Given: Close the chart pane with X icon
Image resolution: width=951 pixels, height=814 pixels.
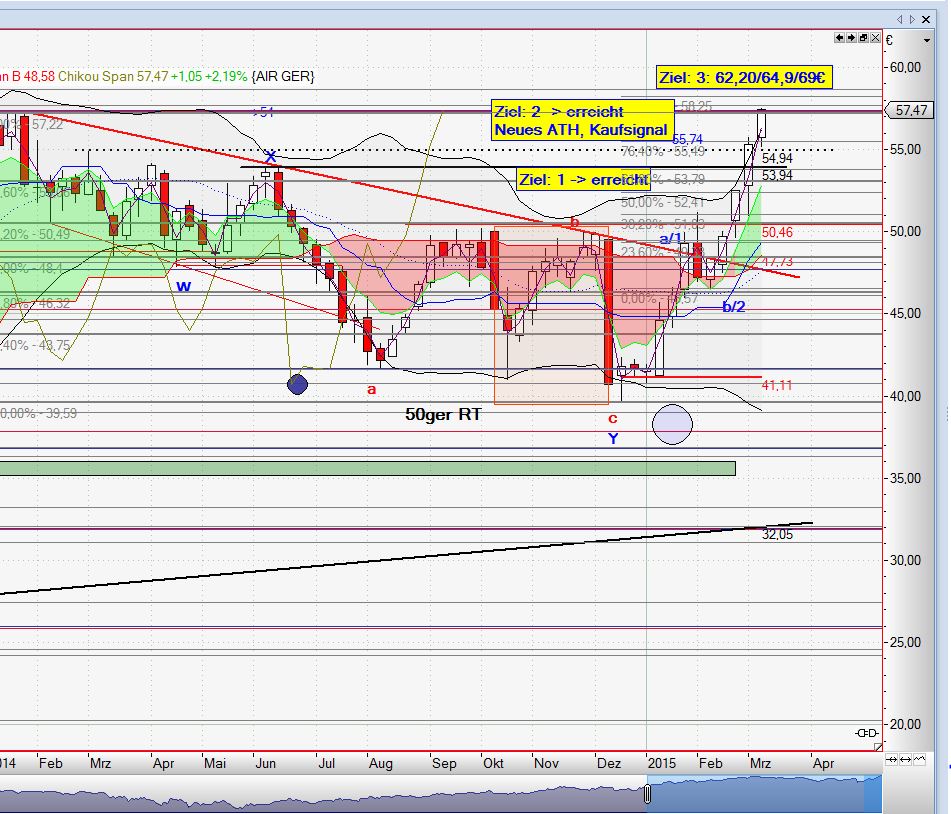Looking at the screenshot, I should coord(876,38).
